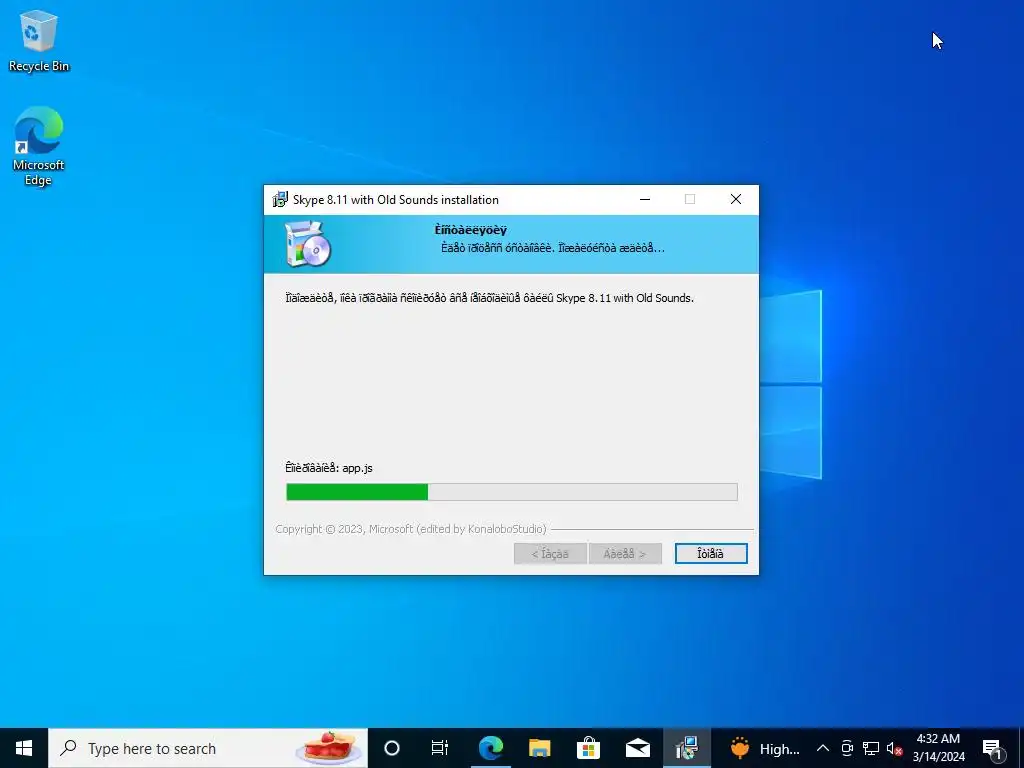Select the running installer taskbar icon

click(686, 748)
